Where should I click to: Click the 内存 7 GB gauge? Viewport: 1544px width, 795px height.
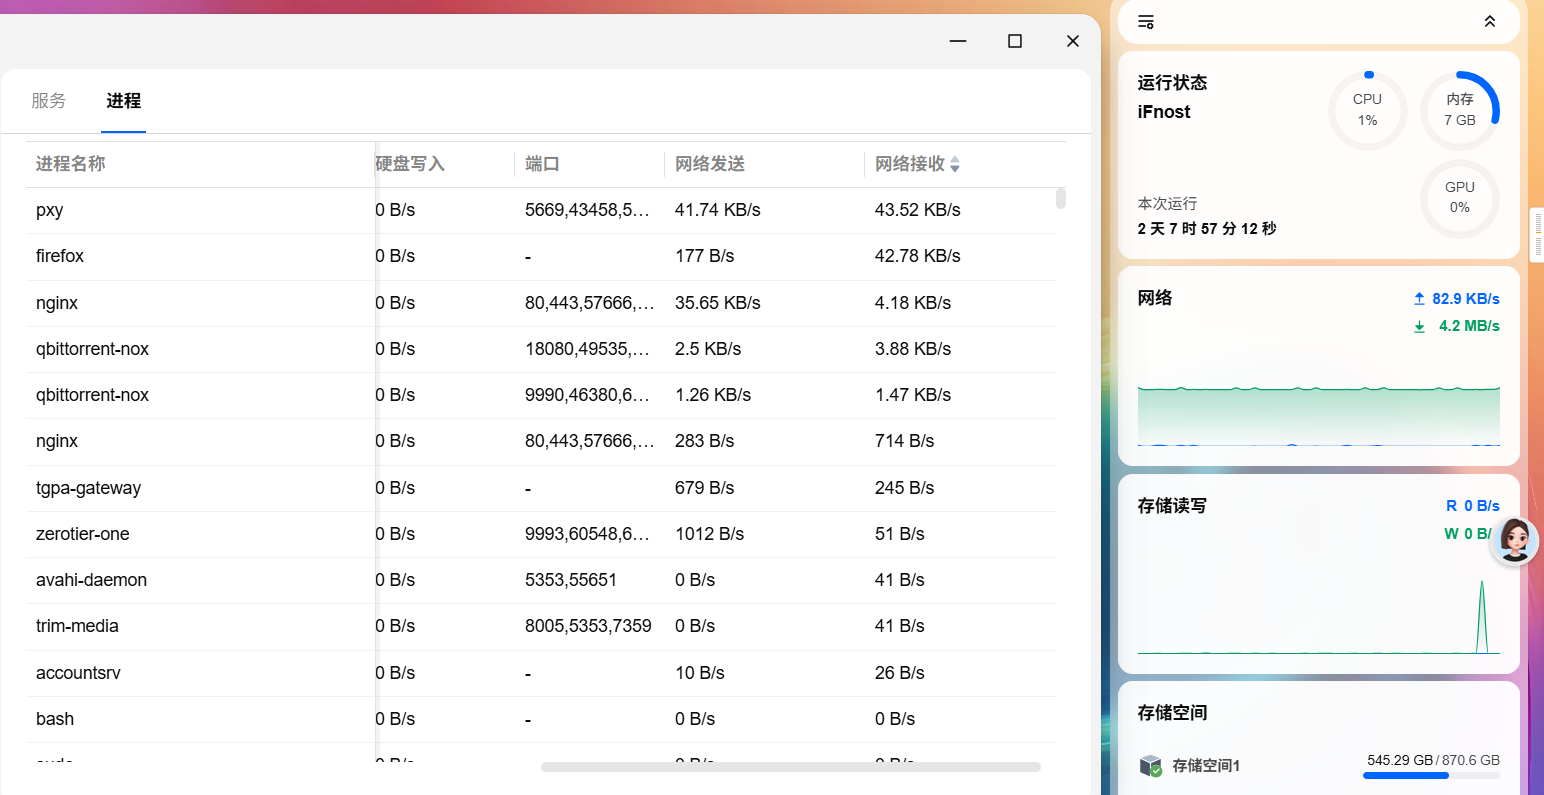pos(1460,110)
